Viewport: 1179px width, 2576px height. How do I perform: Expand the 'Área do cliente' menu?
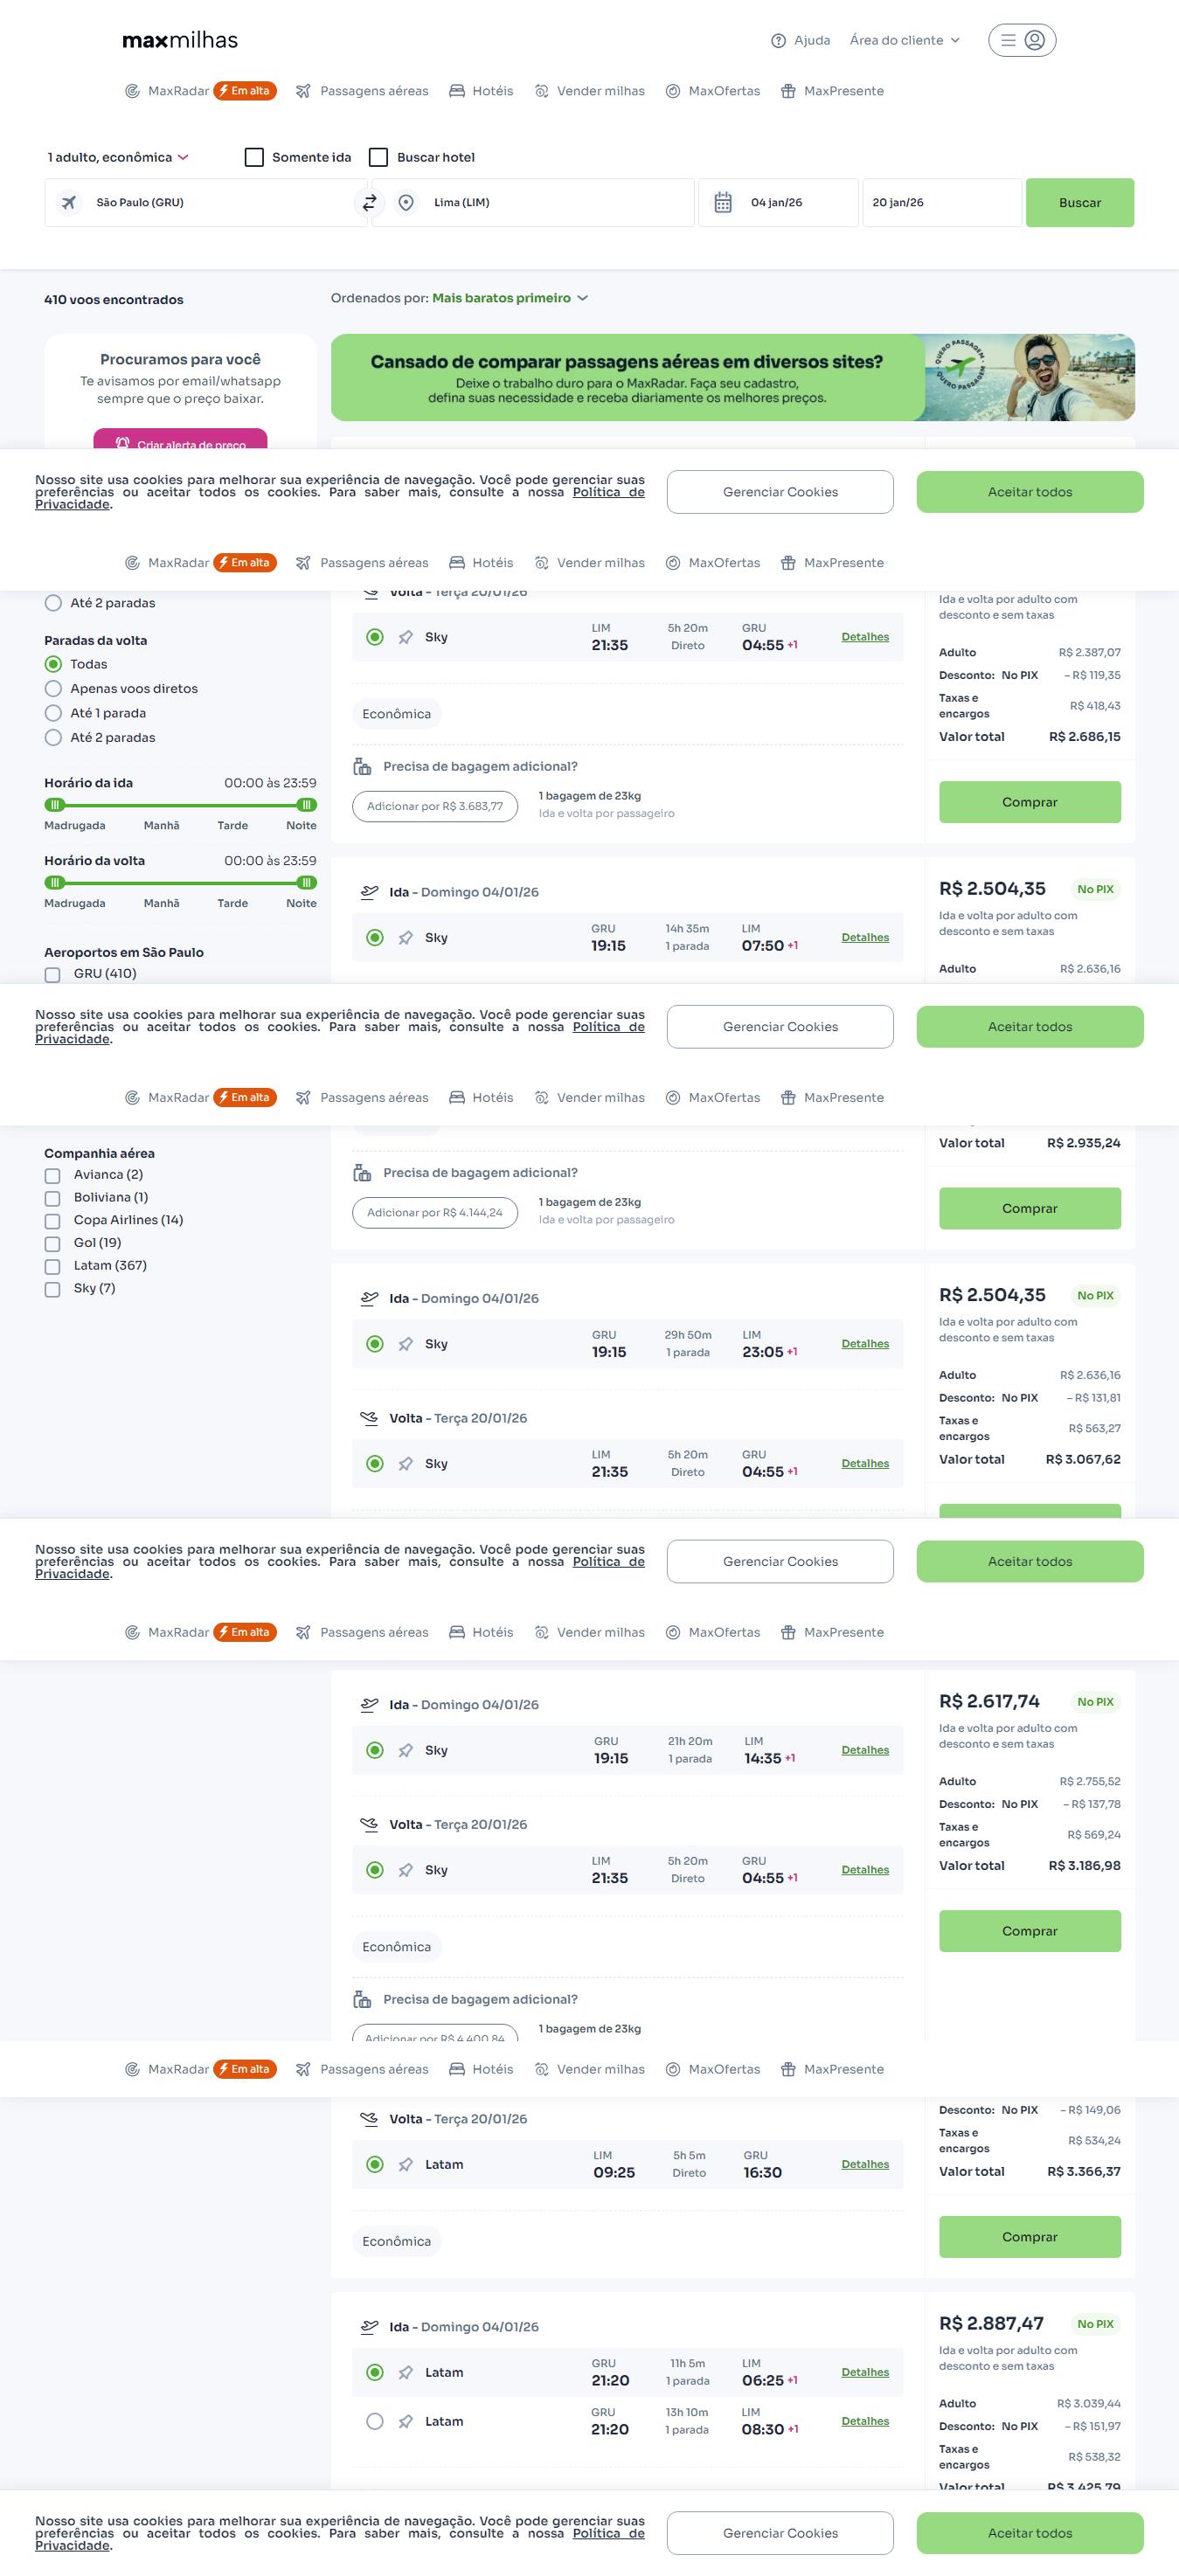tap(904, 41)
